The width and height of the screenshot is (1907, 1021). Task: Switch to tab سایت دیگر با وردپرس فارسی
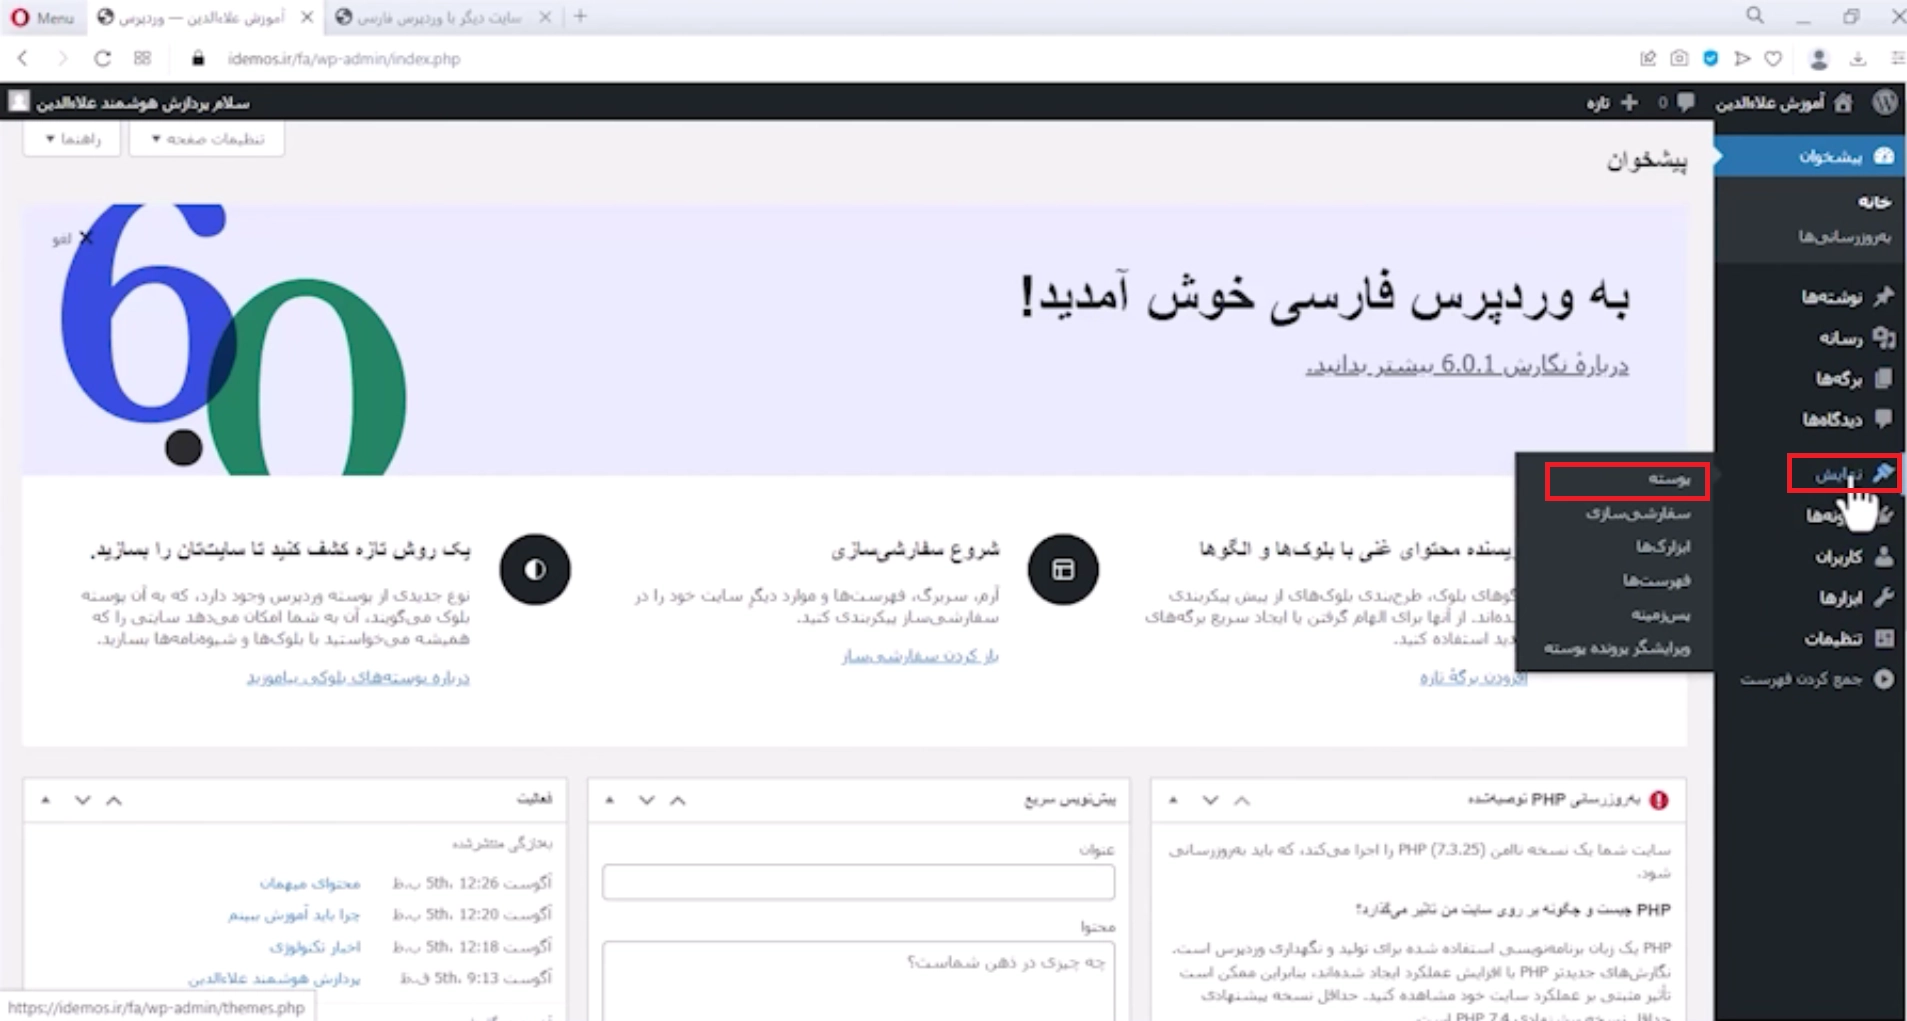[440, 17]
